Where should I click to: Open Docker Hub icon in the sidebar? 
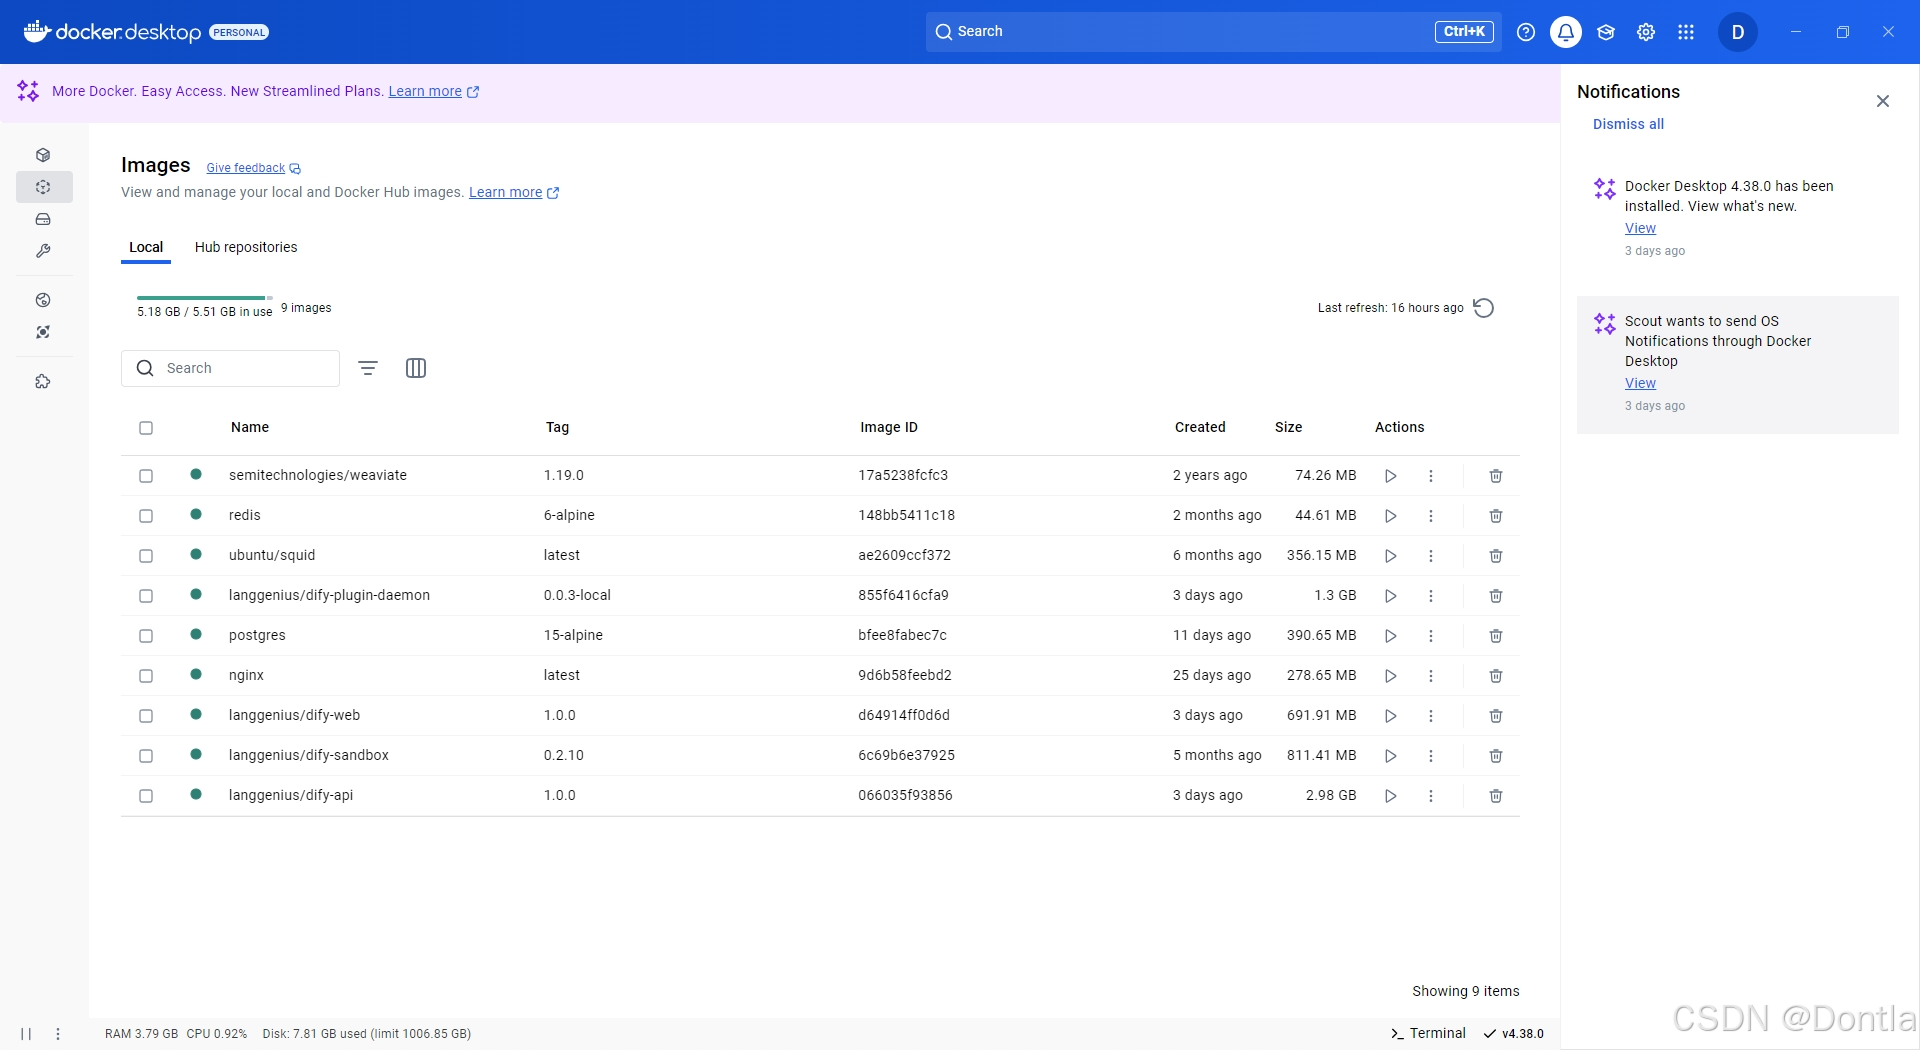point(43,300)
